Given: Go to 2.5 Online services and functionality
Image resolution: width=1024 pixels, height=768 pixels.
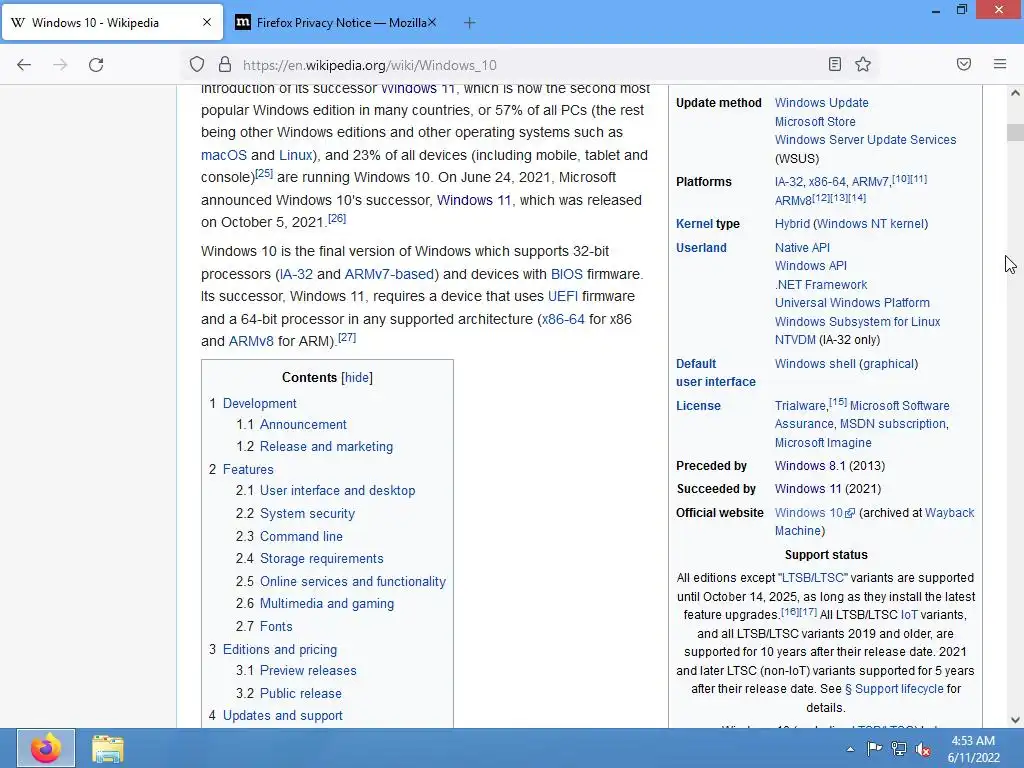Looking at the screenshot, I should [x=353, y=582].
